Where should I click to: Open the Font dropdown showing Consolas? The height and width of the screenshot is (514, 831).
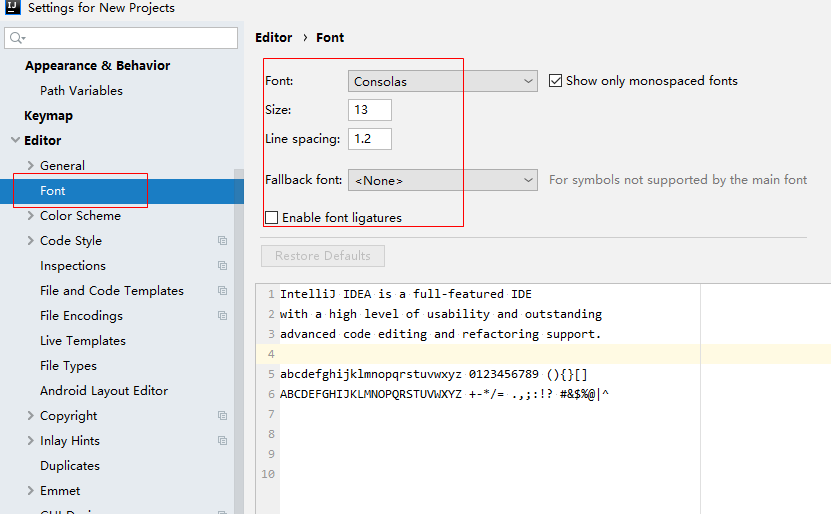443,81
